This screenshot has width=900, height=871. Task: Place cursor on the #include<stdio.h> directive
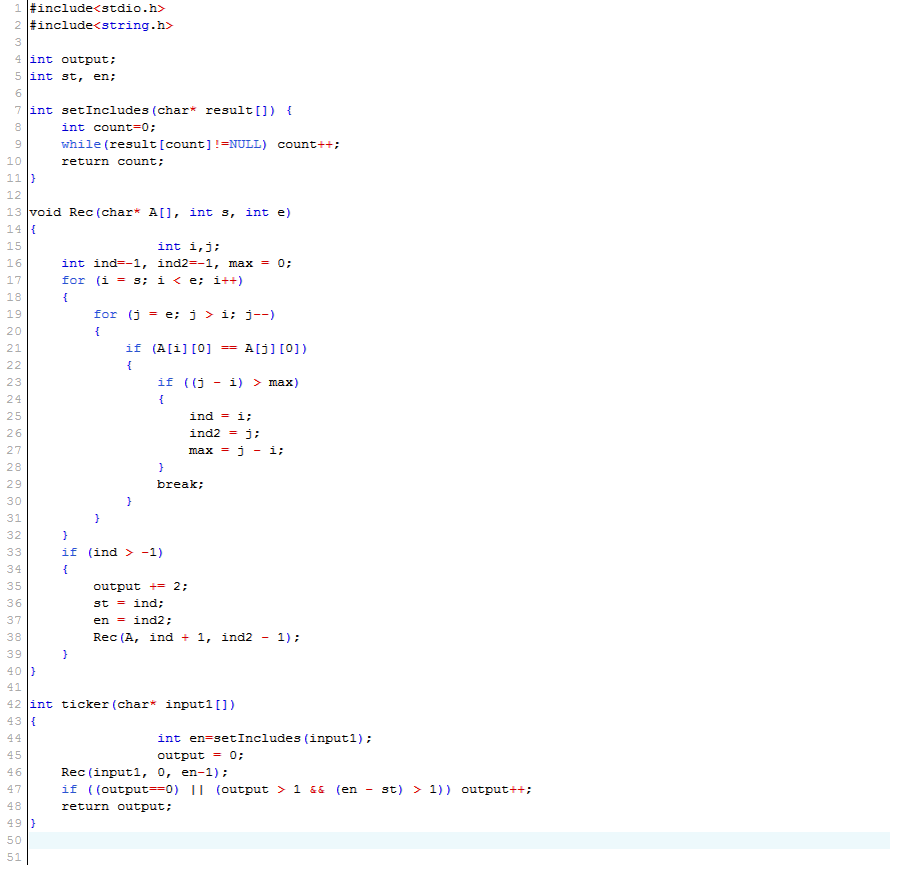(97, 8)
